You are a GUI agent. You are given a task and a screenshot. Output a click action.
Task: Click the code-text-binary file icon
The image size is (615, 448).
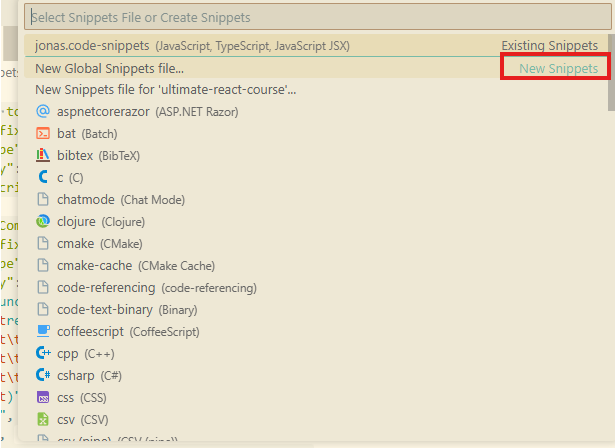coord(43,309)
